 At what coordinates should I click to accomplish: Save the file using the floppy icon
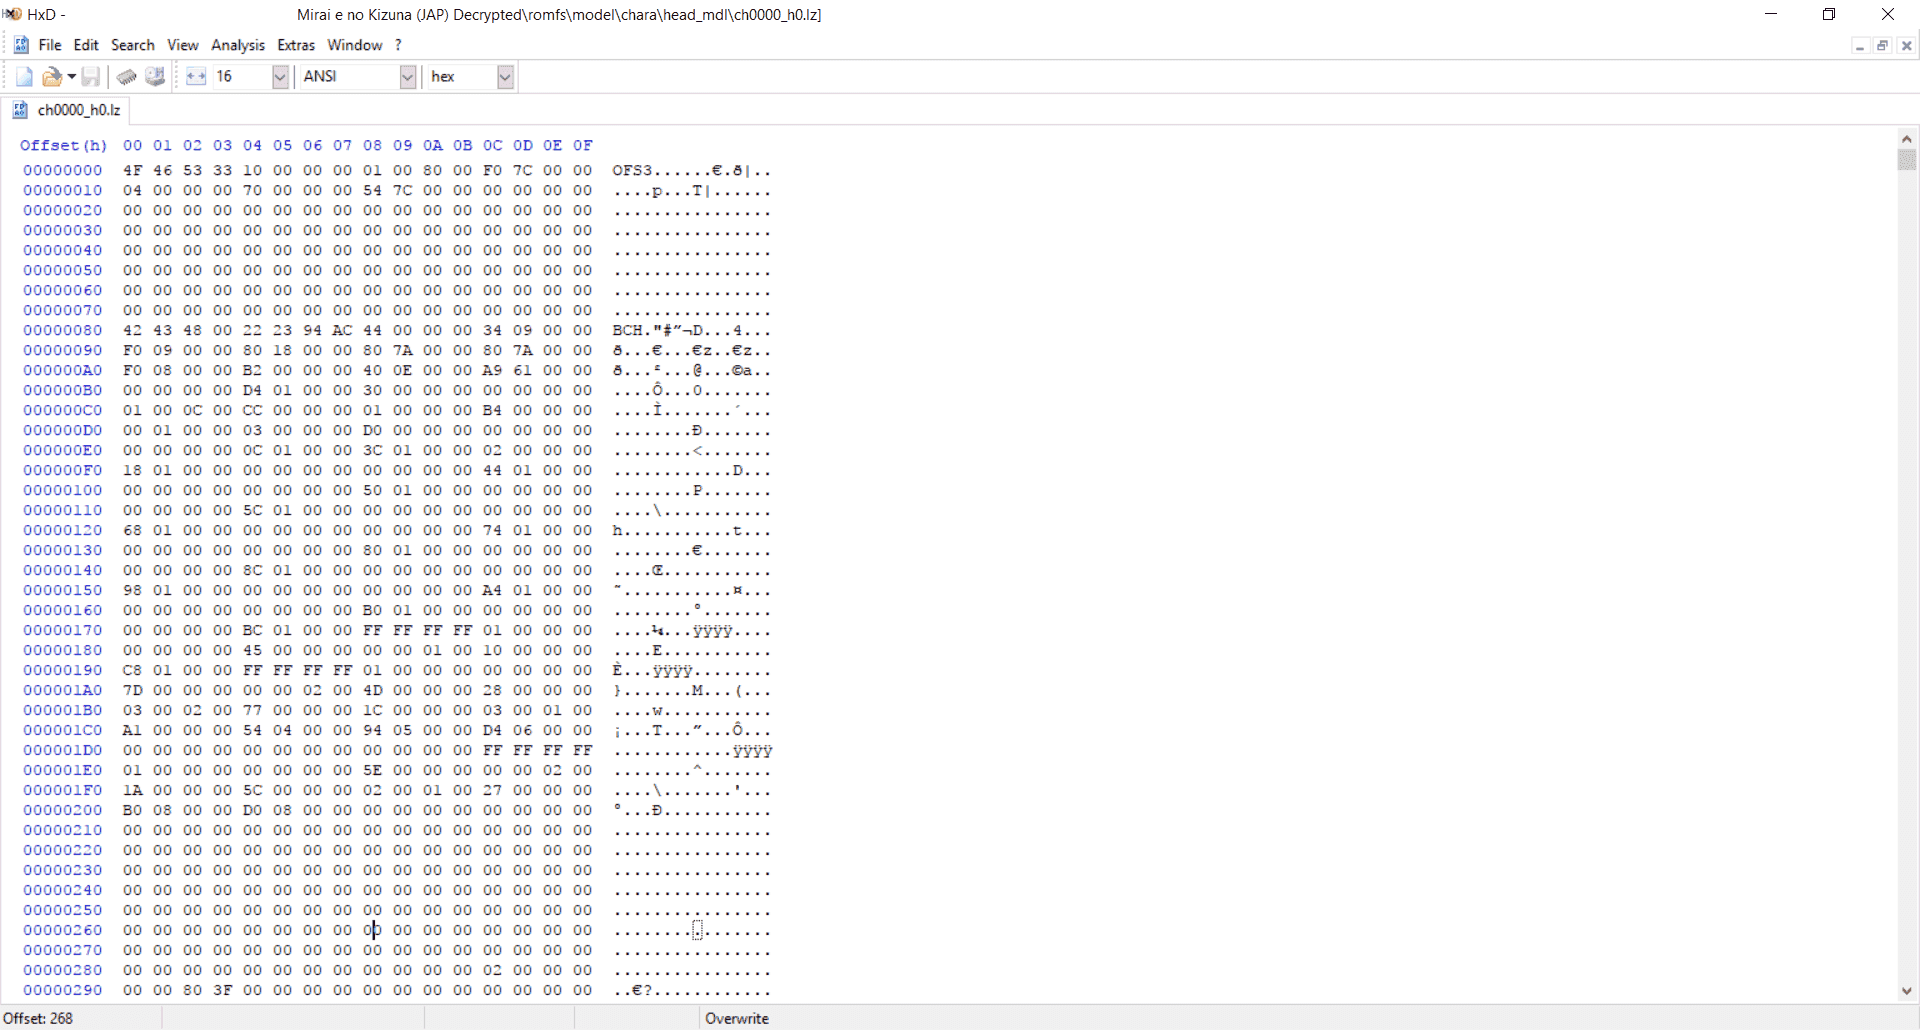(x=91, y=77)
